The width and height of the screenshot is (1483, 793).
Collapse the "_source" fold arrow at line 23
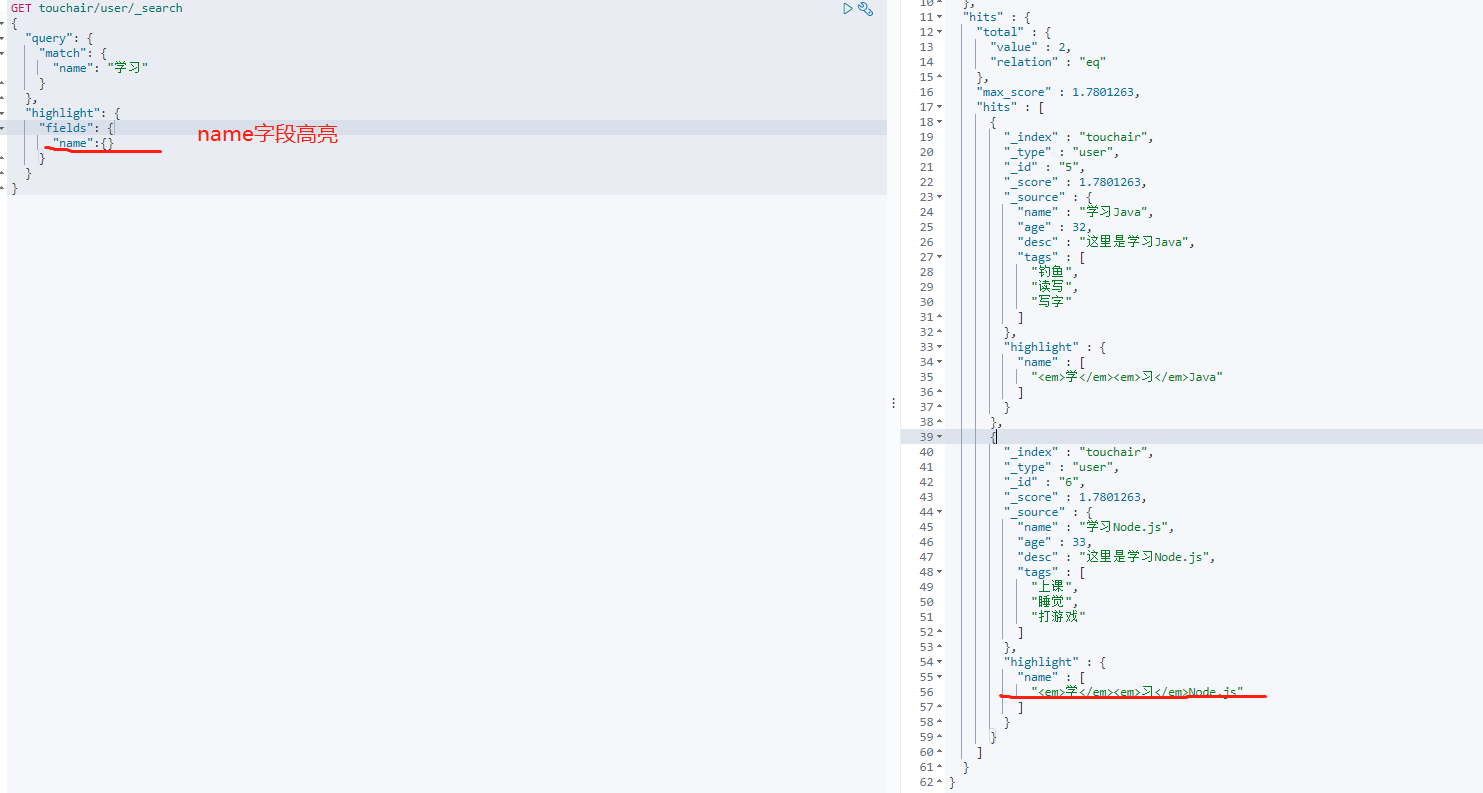click(x=939, y=197)
